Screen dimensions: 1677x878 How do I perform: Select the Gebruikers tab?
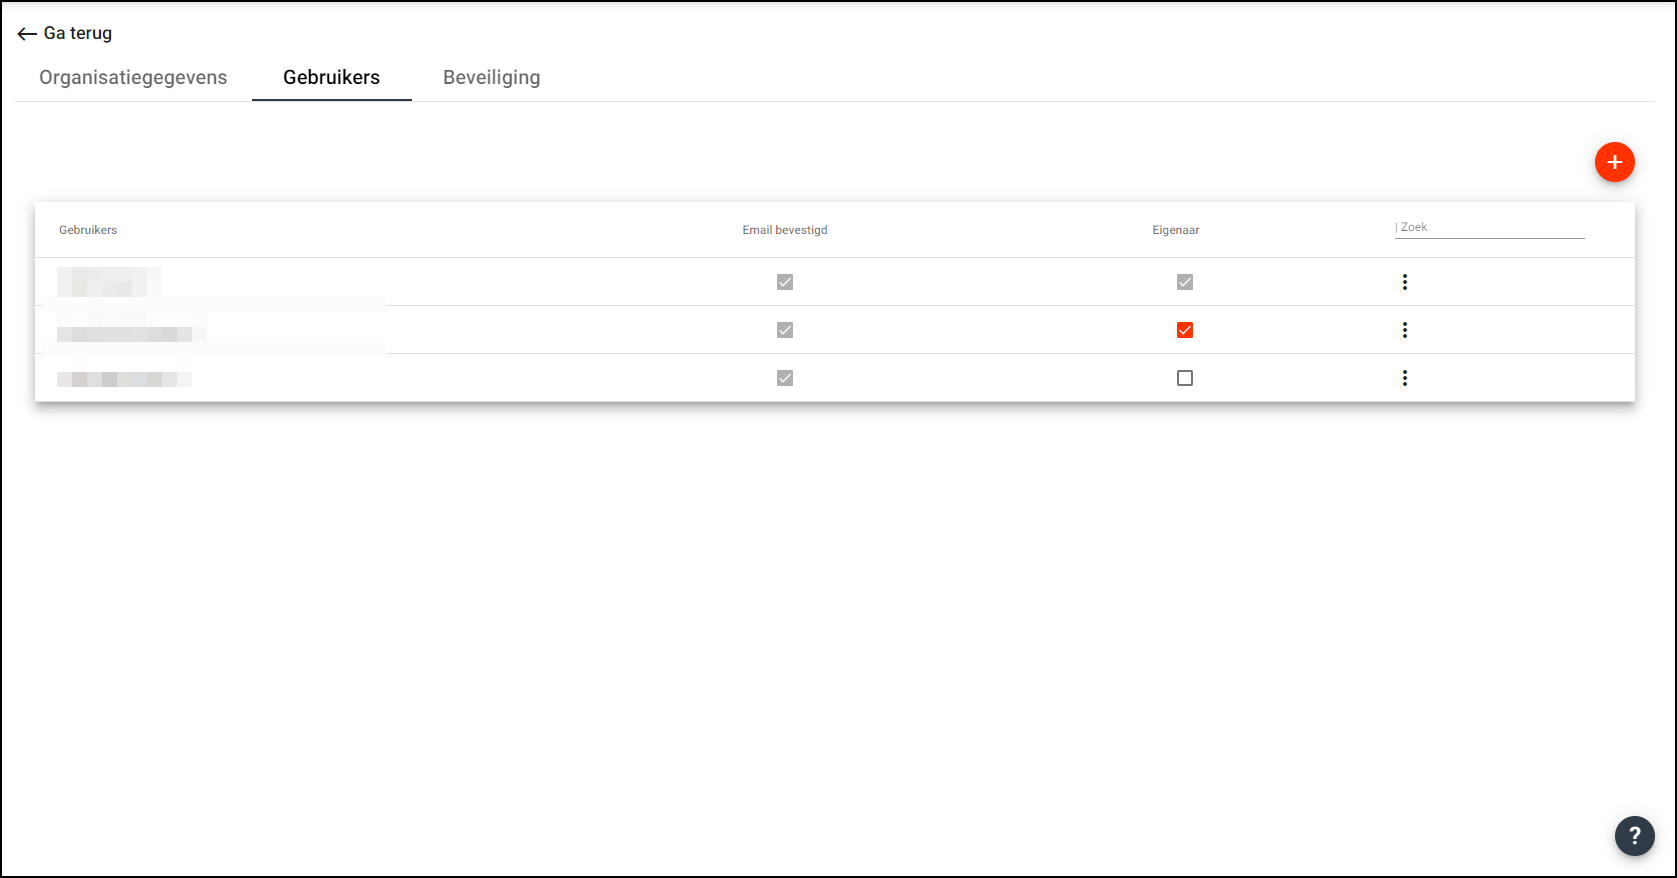331,78
